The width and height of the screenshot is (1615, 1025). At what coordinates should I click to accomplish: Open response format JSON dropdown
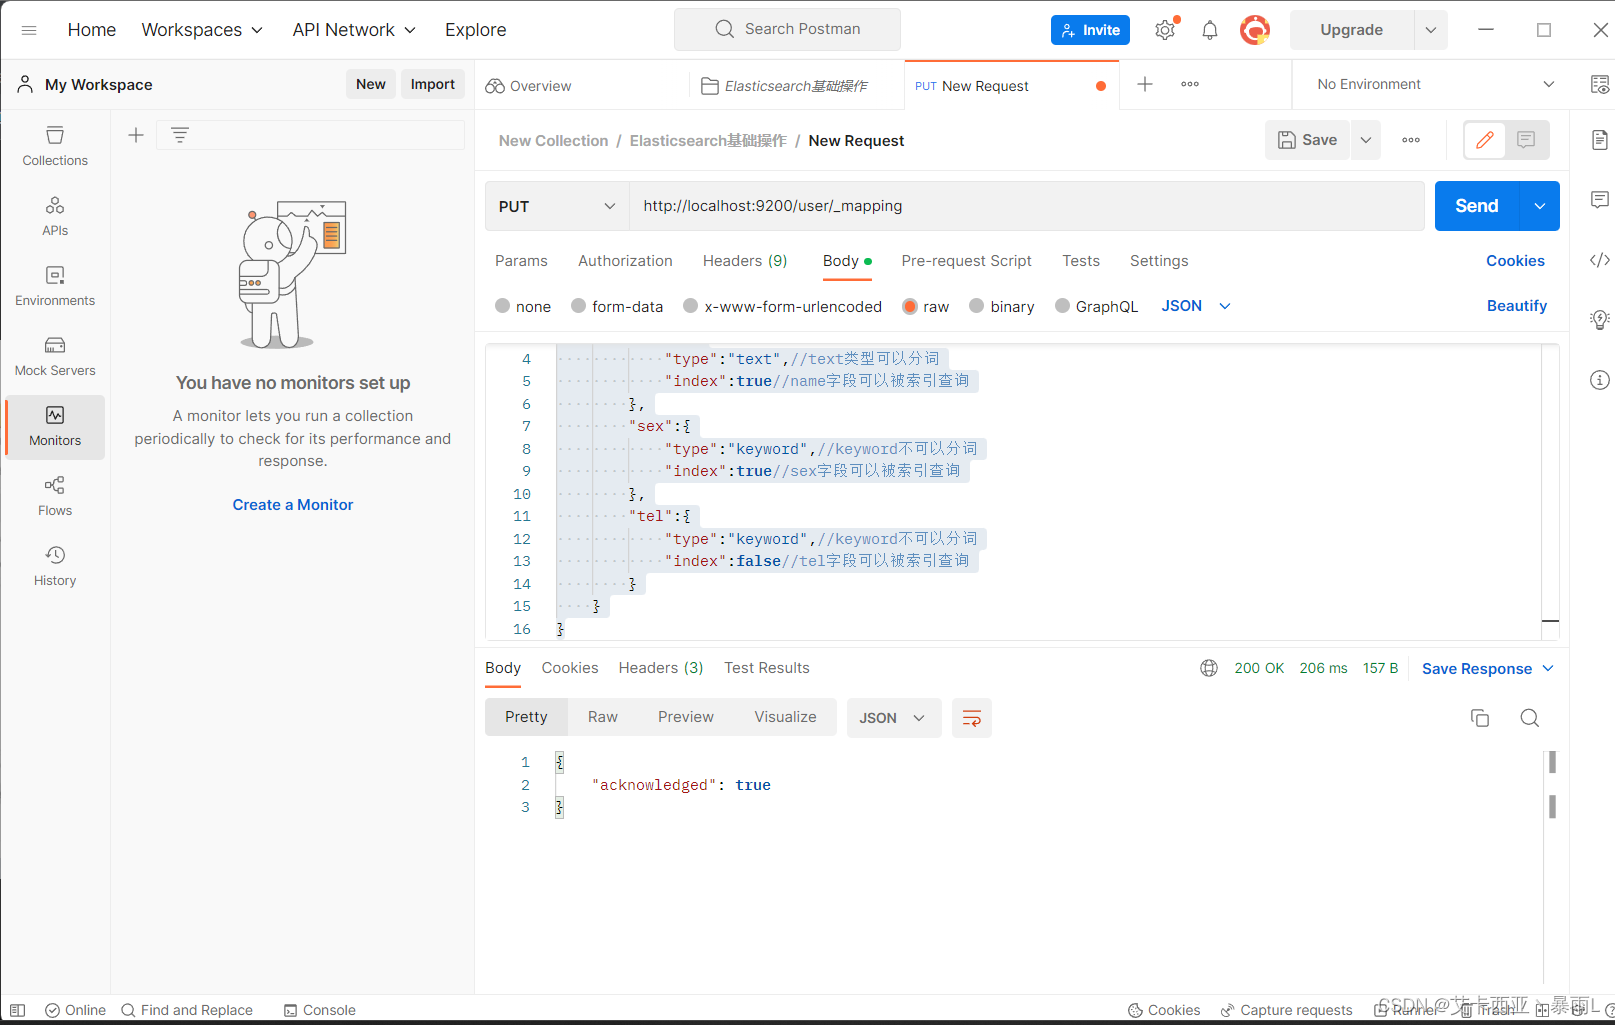[x=894, y=718]
